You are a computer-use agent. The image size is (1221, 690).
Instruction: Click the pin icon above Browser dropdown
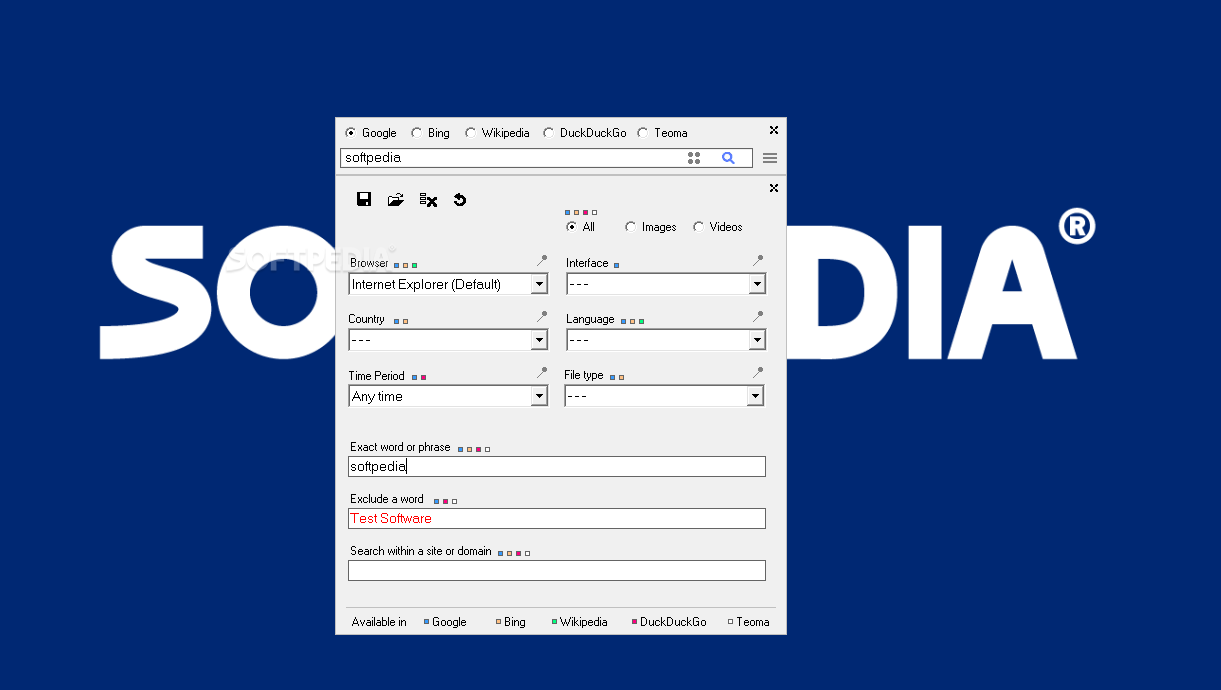pyautogui.click(x=542, y=261)
